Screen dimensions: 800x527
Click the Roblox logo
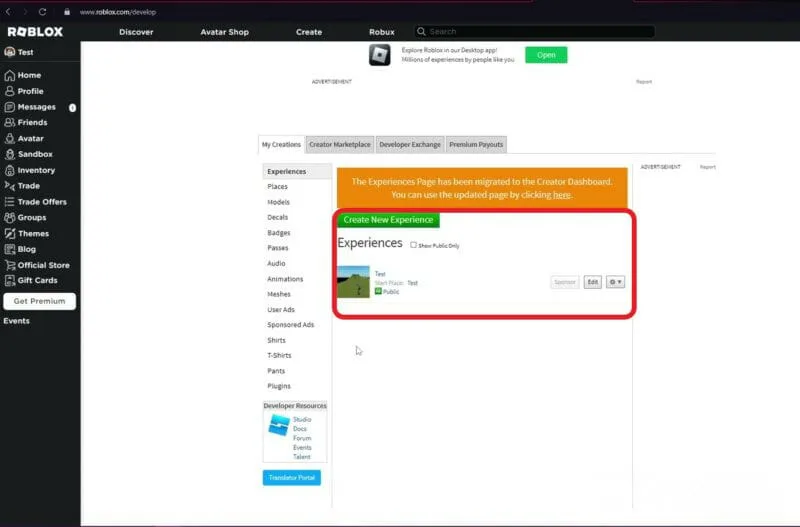[35, 32]
